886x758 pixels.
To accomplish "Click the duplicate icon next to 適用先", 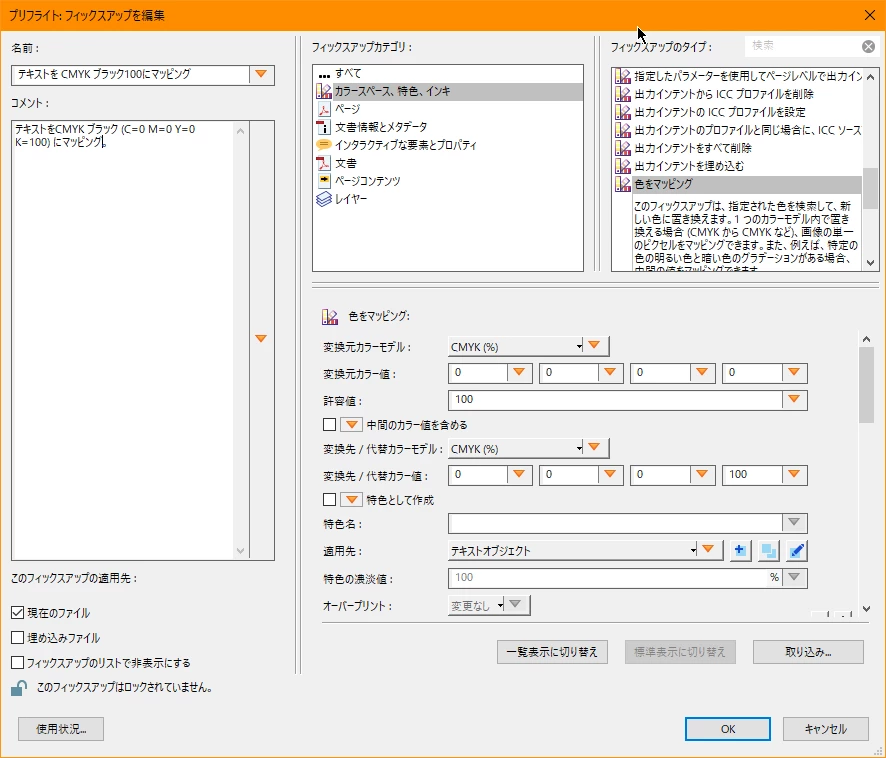I will point(768,551).
